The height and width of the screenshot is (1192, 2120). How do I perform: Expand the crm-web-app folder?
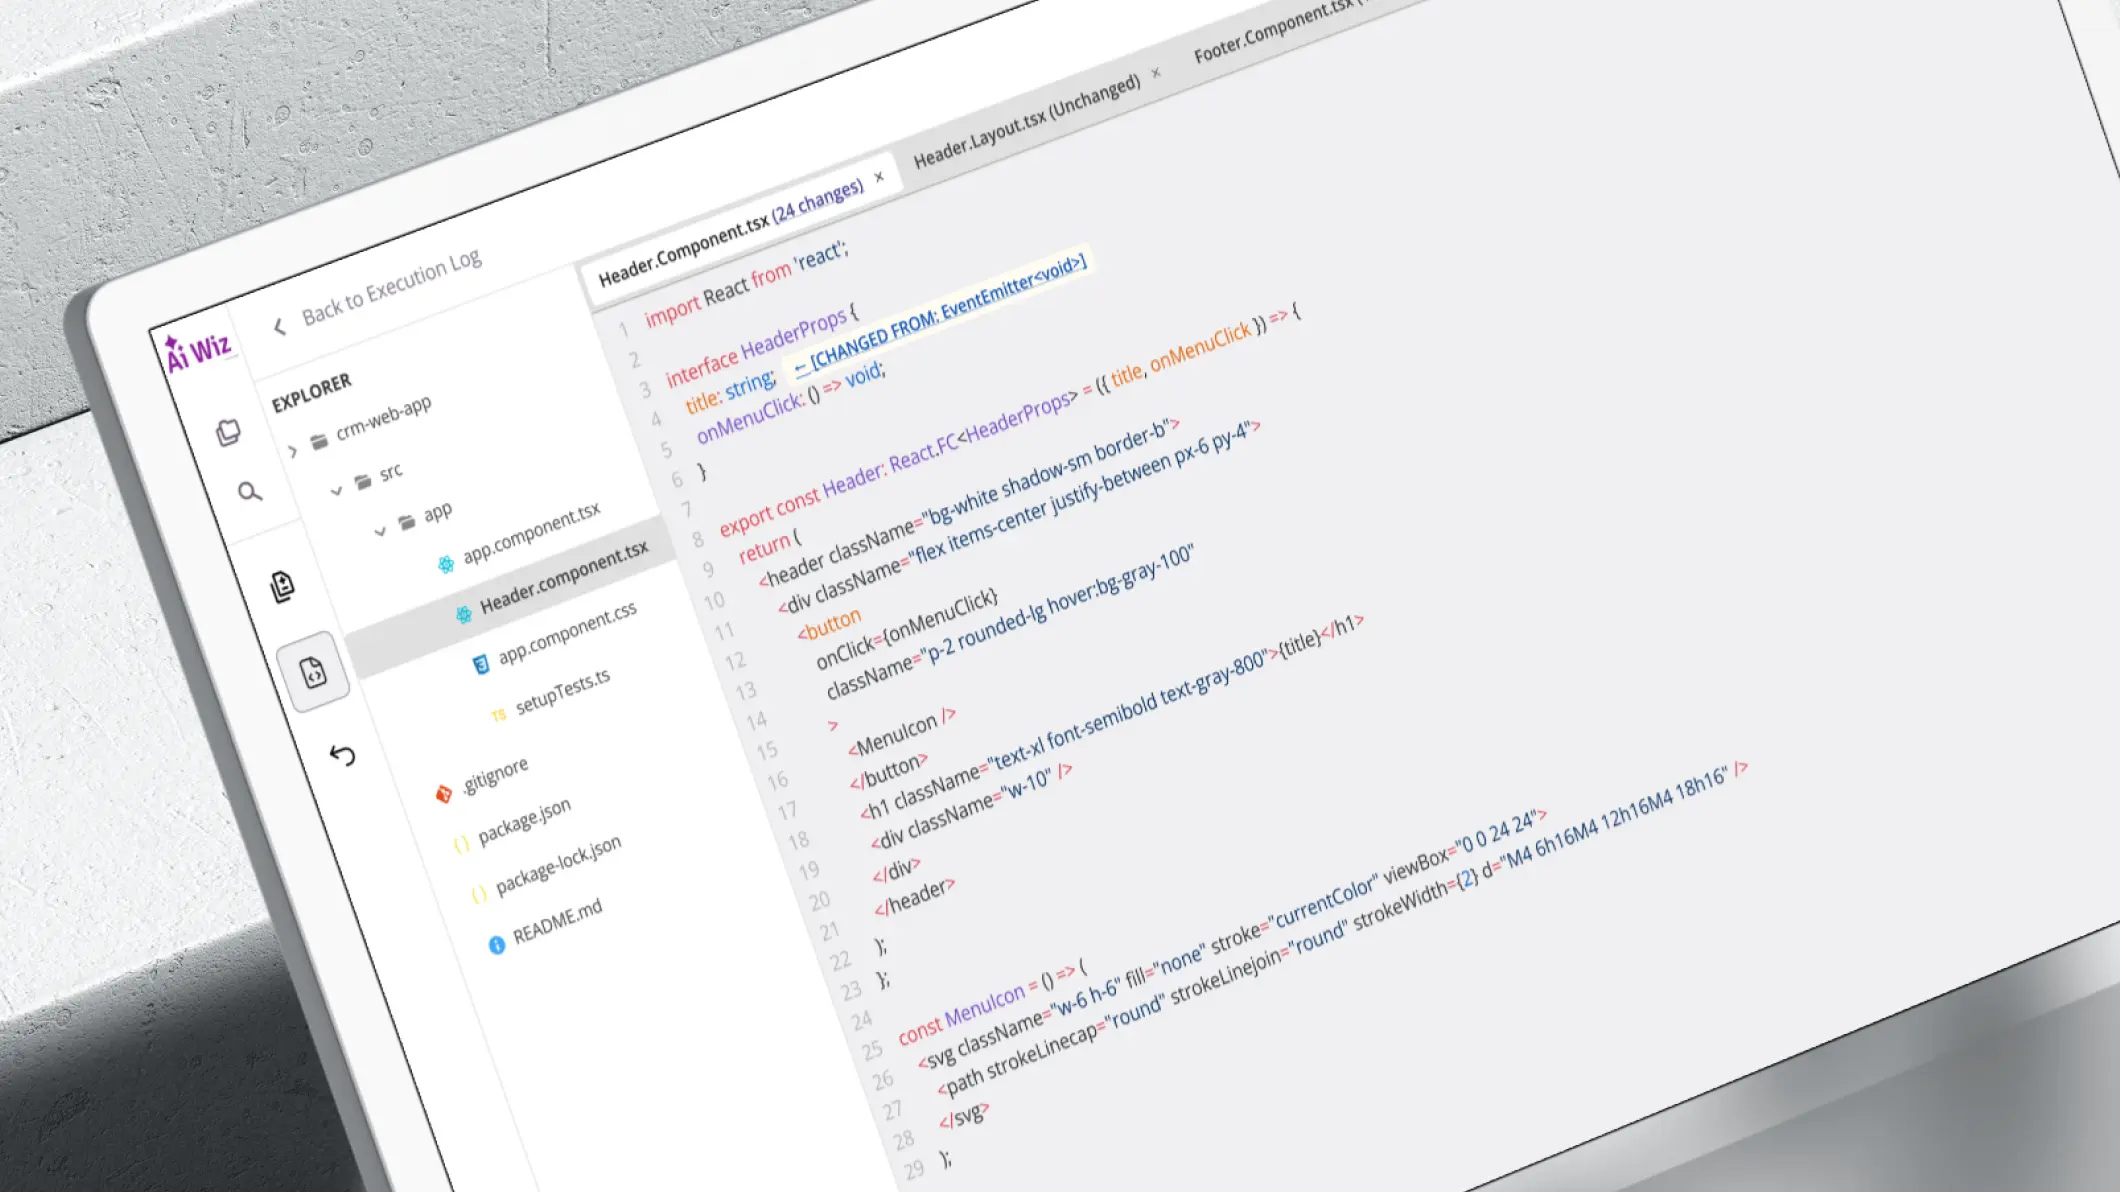click(x=293, y=451)
